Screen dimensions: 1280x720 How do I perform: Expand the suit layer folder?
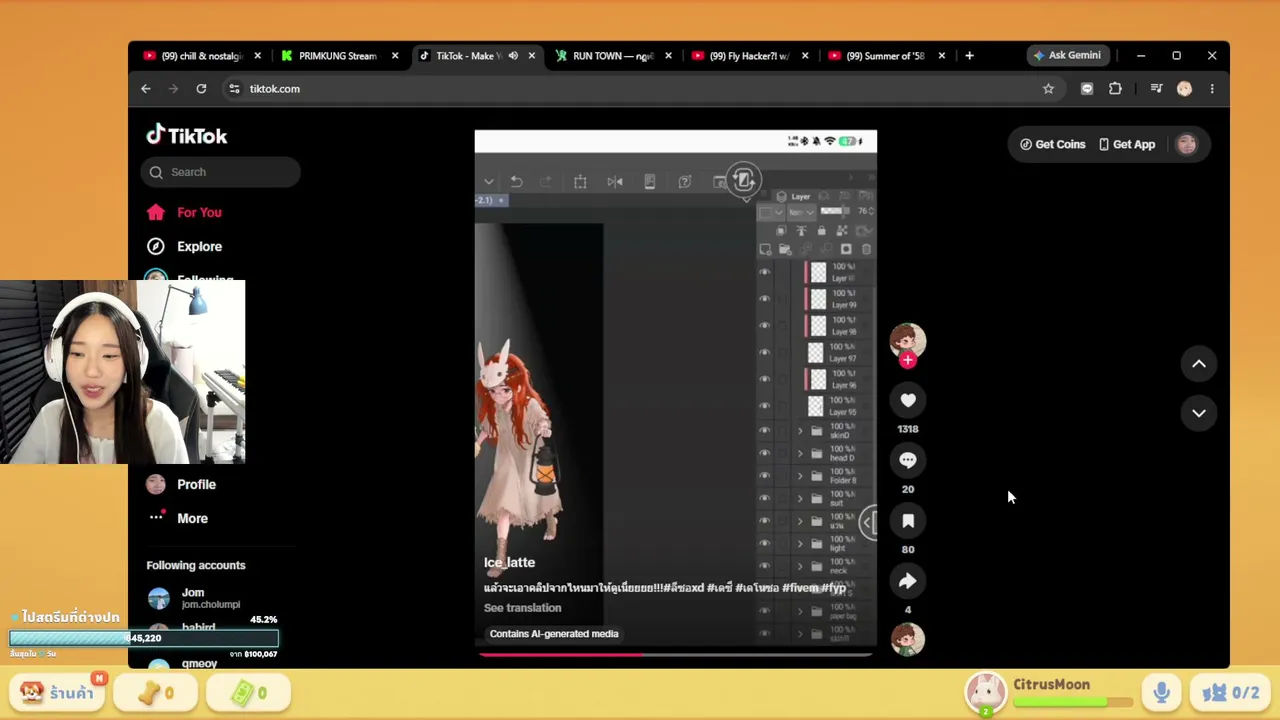point(800,498)
